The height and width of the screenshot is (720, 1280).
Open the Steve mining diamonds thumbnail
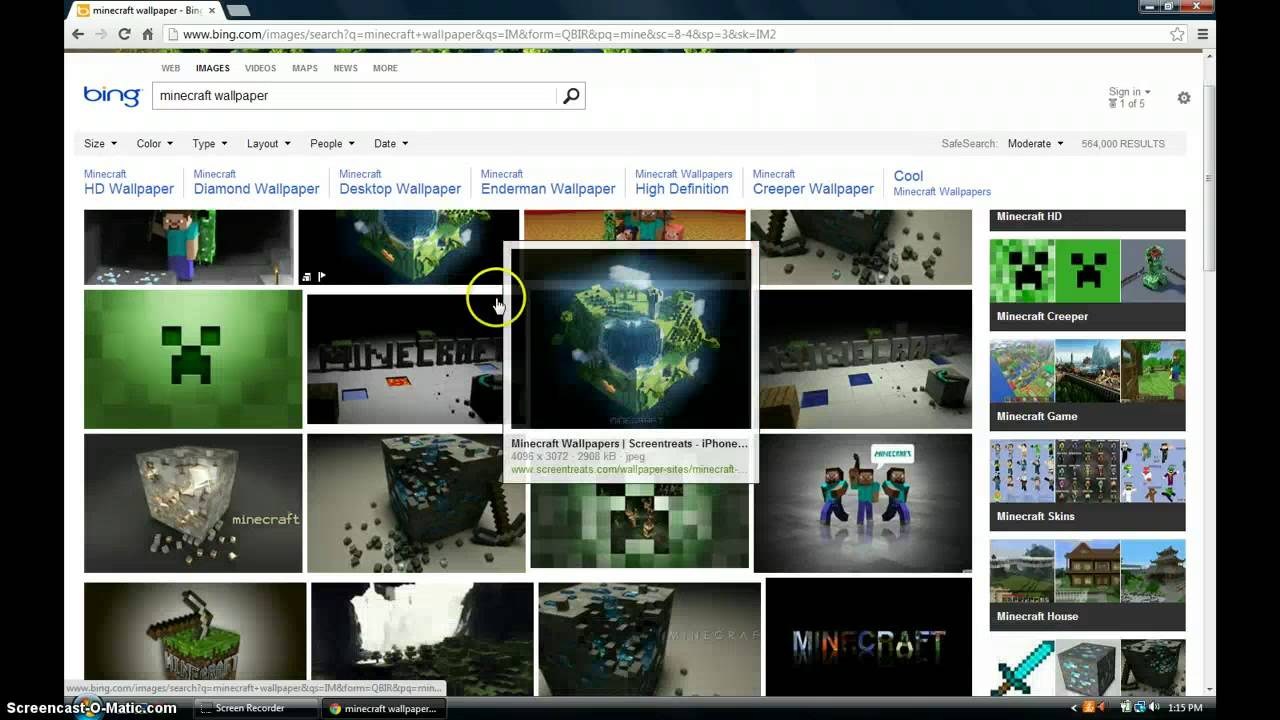(x=189, y=247)
